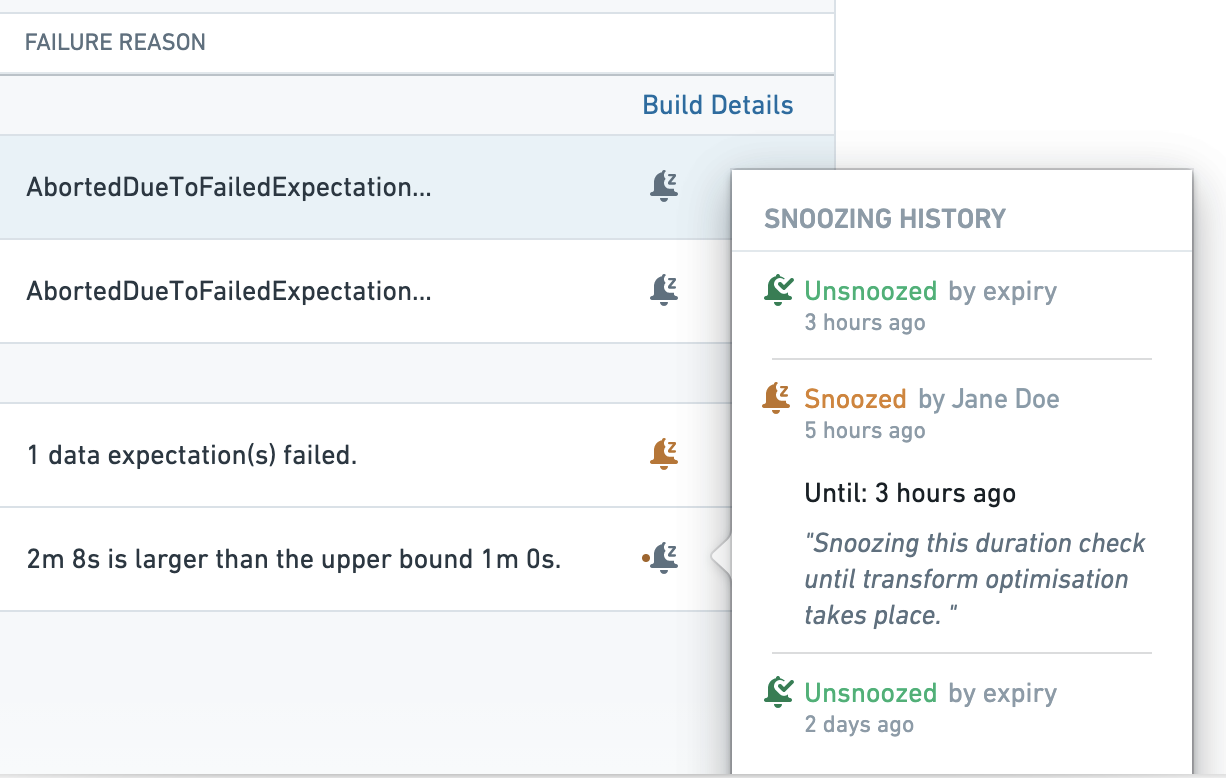1226x778 pixels.
Task: Click snooze bell in second AbortedDueToFailedExpectation row
Action: (664, 290)
